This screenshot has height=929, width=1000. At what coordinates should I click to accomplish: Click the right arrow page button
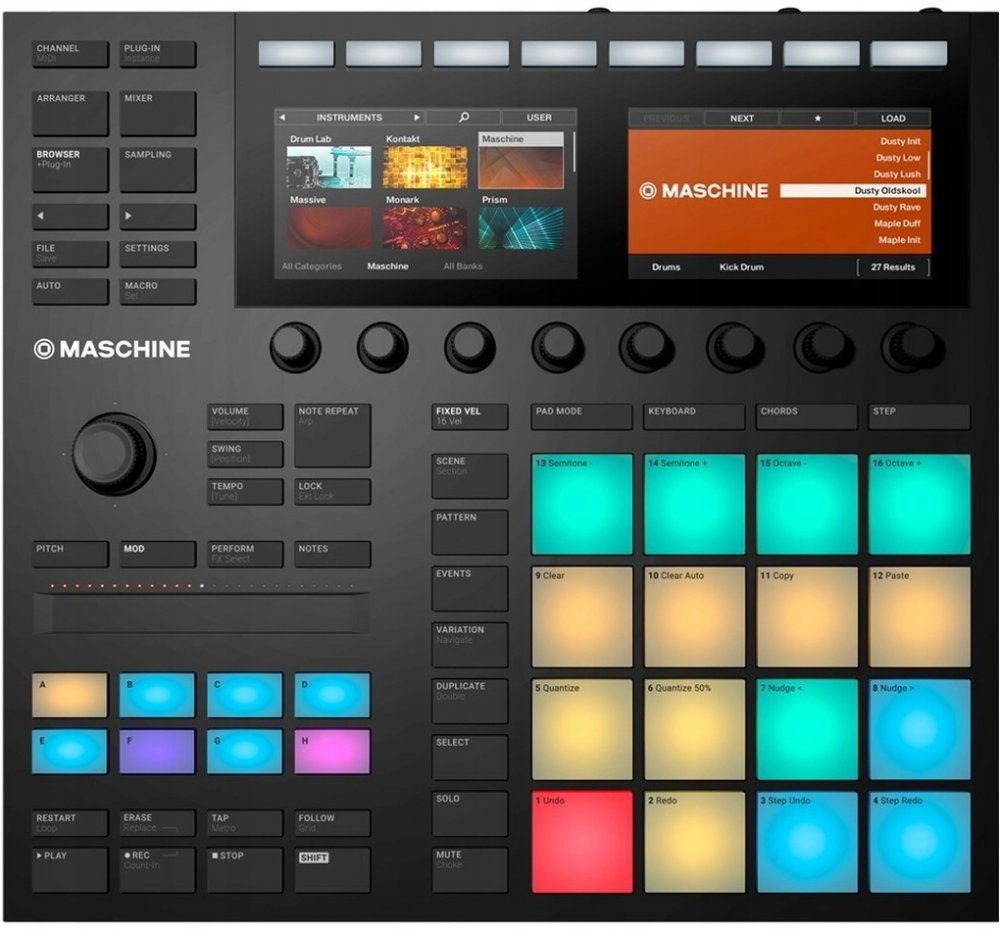tap(157, 216)
